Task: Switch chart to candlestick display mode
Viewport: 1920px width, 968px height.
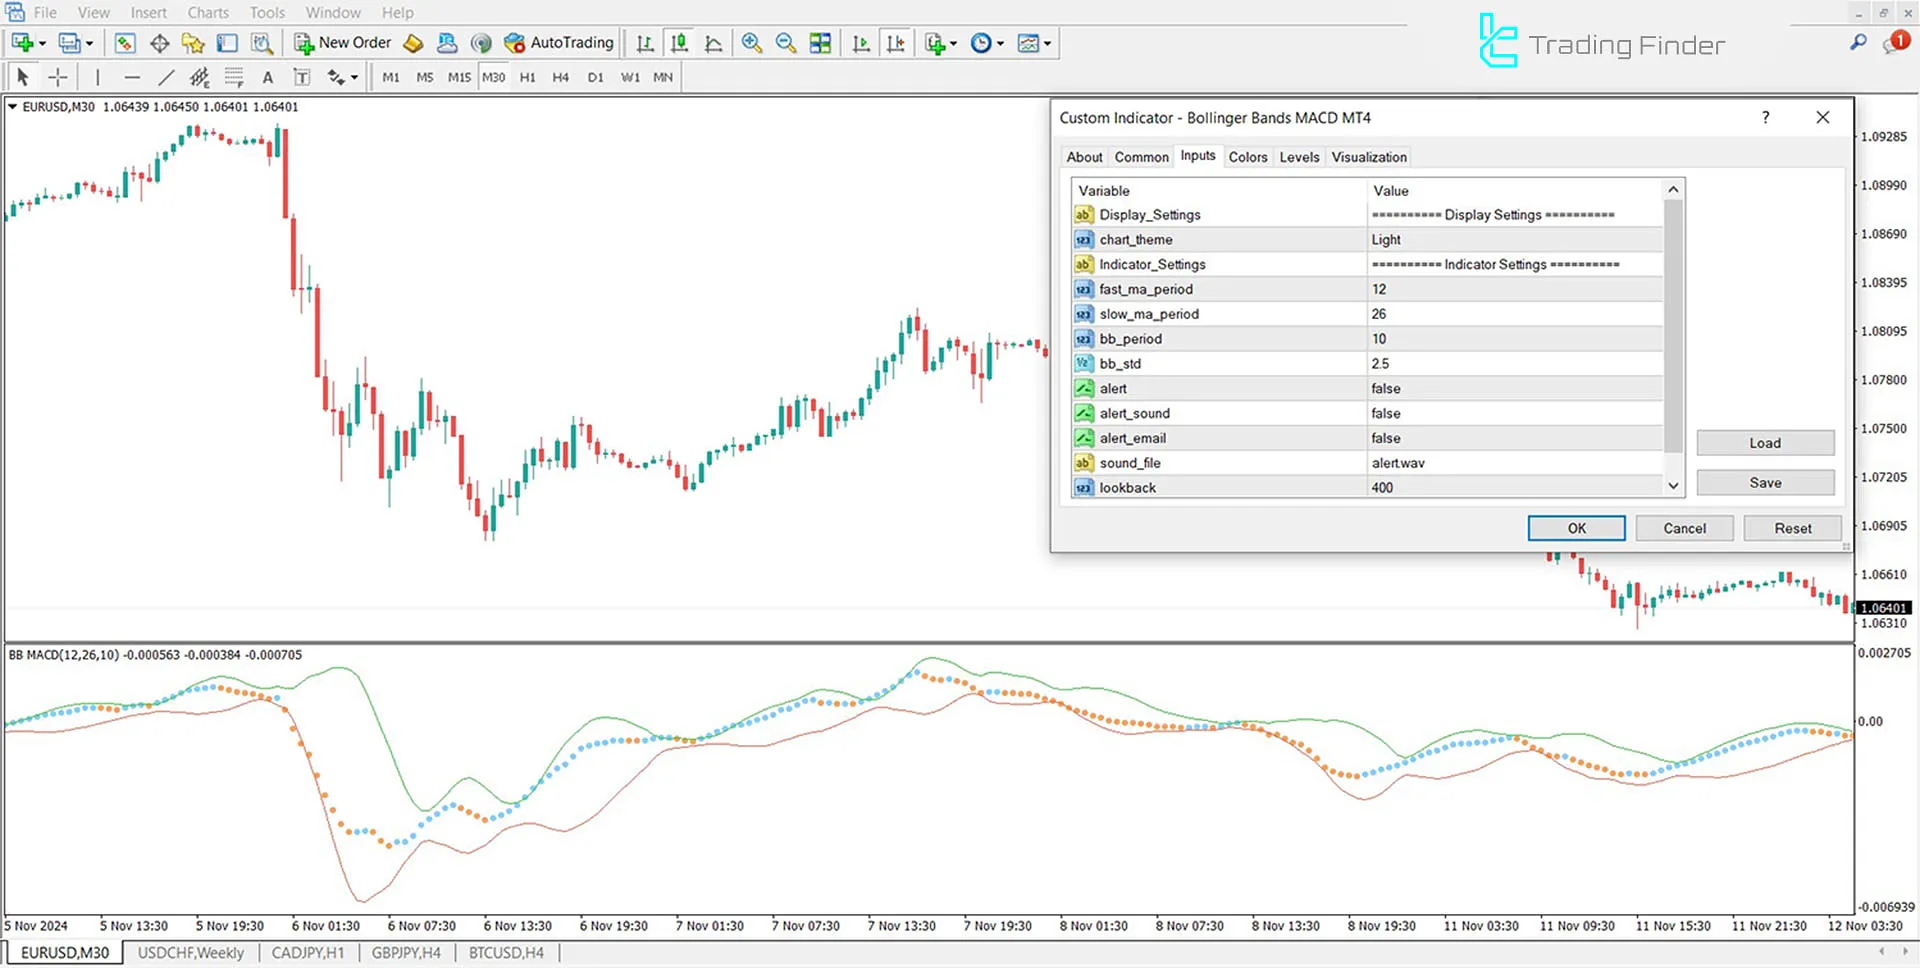Action: [679, 43]
